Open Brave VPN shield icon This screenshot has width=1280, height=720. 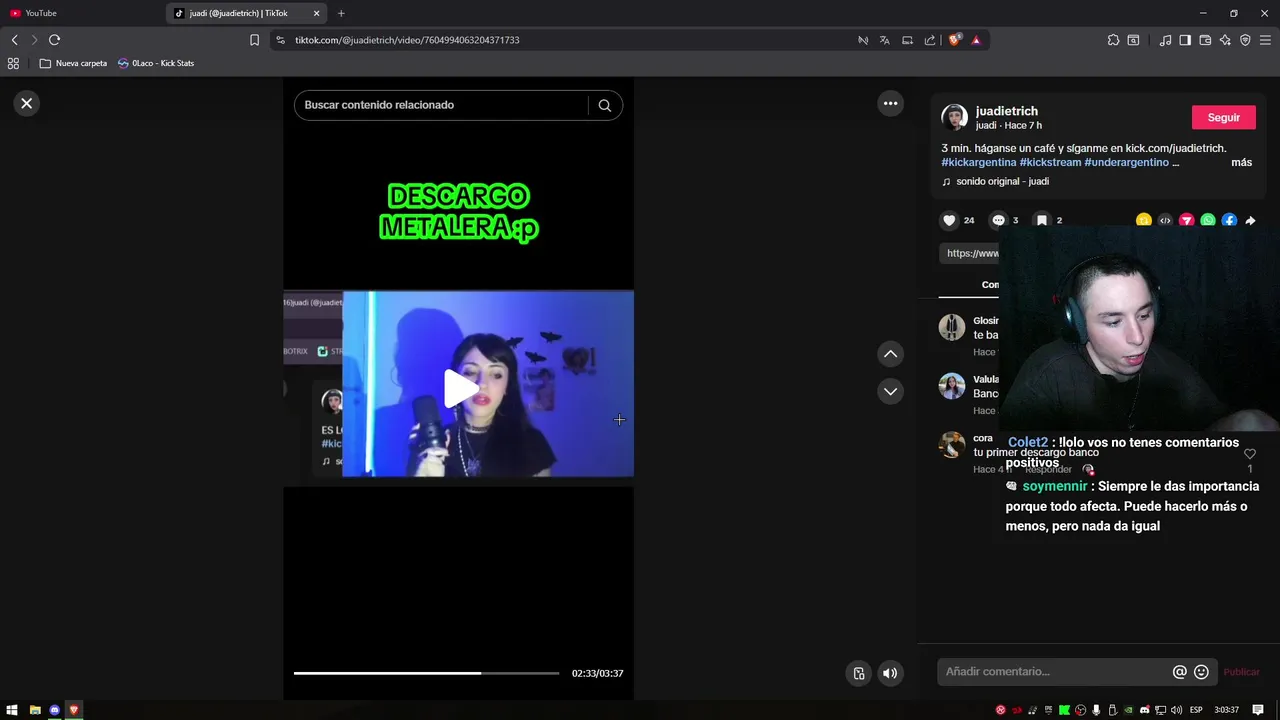[x=1245, y=40]
